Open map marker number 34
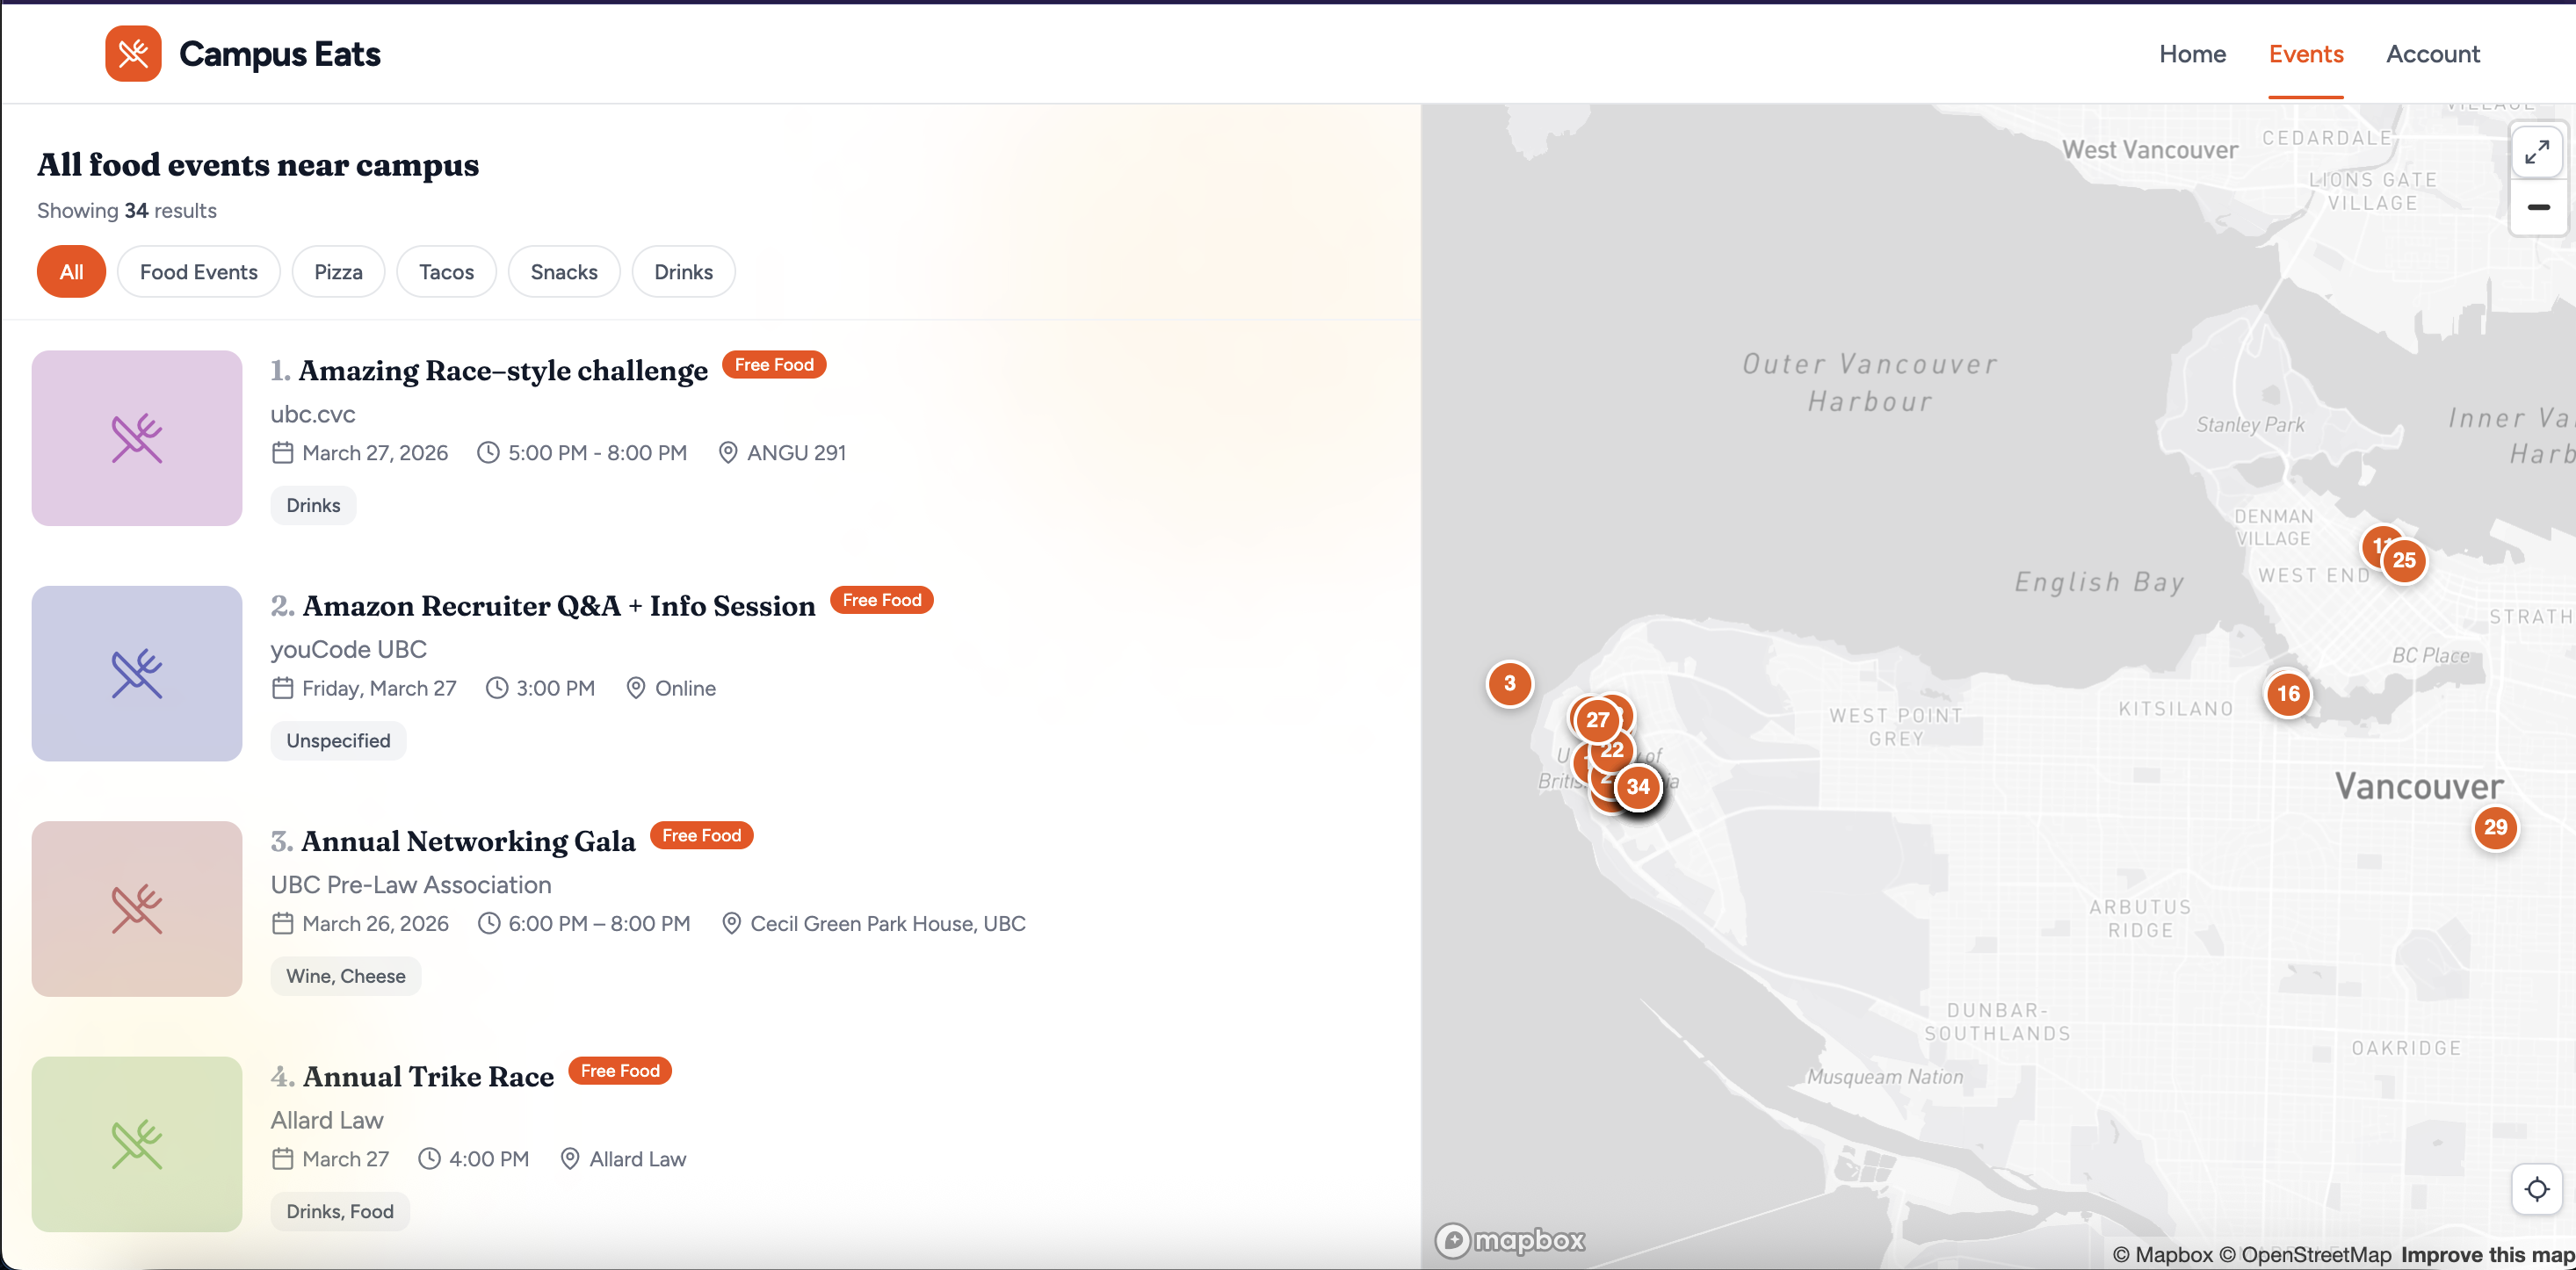Screen dimensions: 2576x1270 pyautogui.click(x=1637, y=786)
